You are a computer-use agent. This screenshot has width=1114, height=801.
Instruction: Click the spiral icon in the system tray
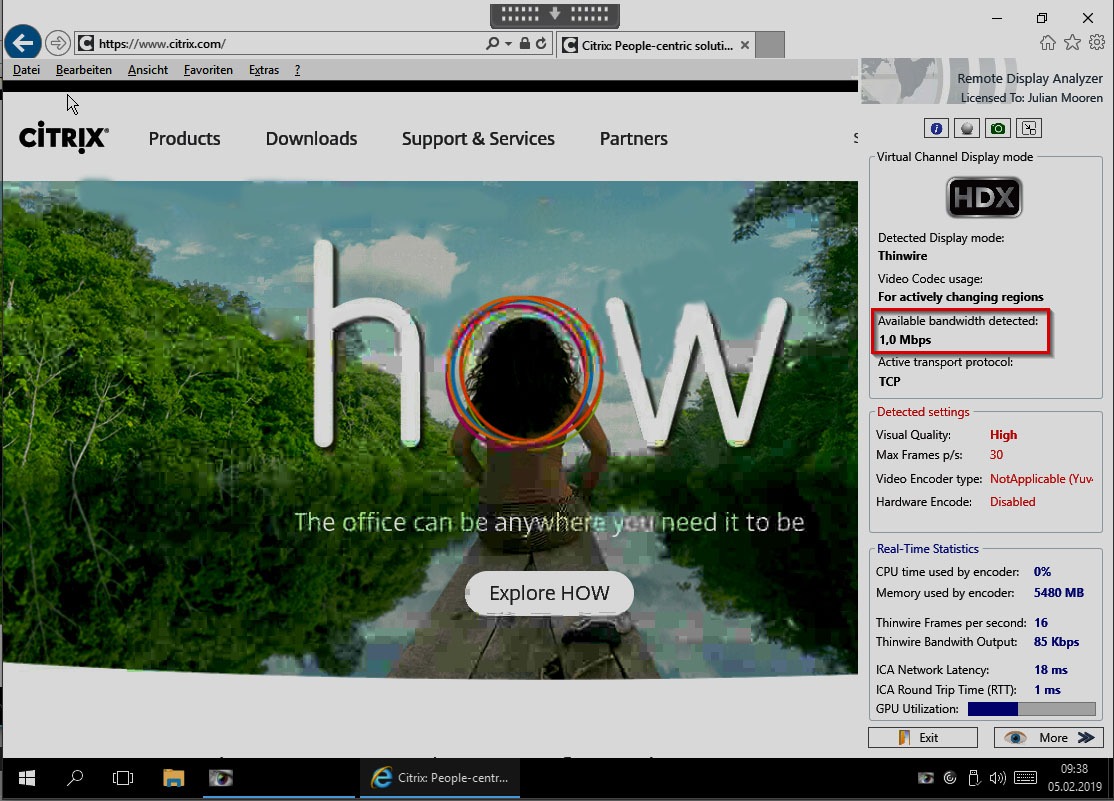coord(950,778)
